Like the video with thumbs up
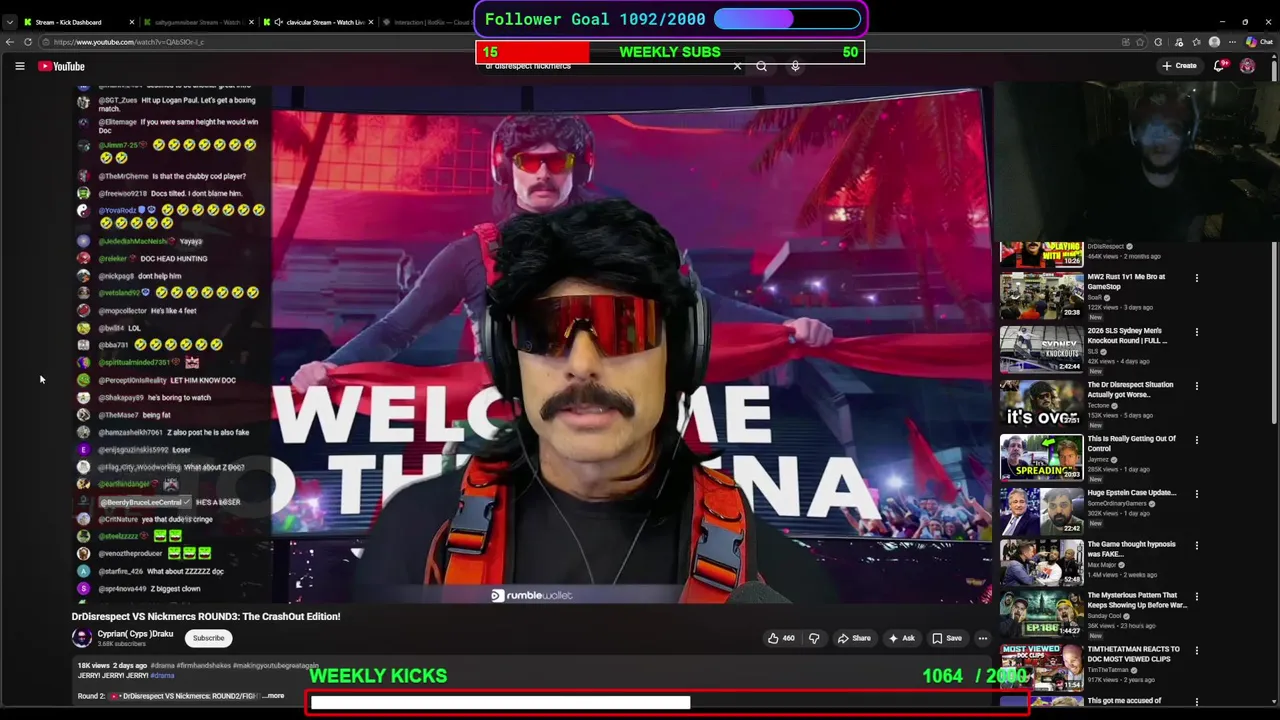 click(780, 638)
